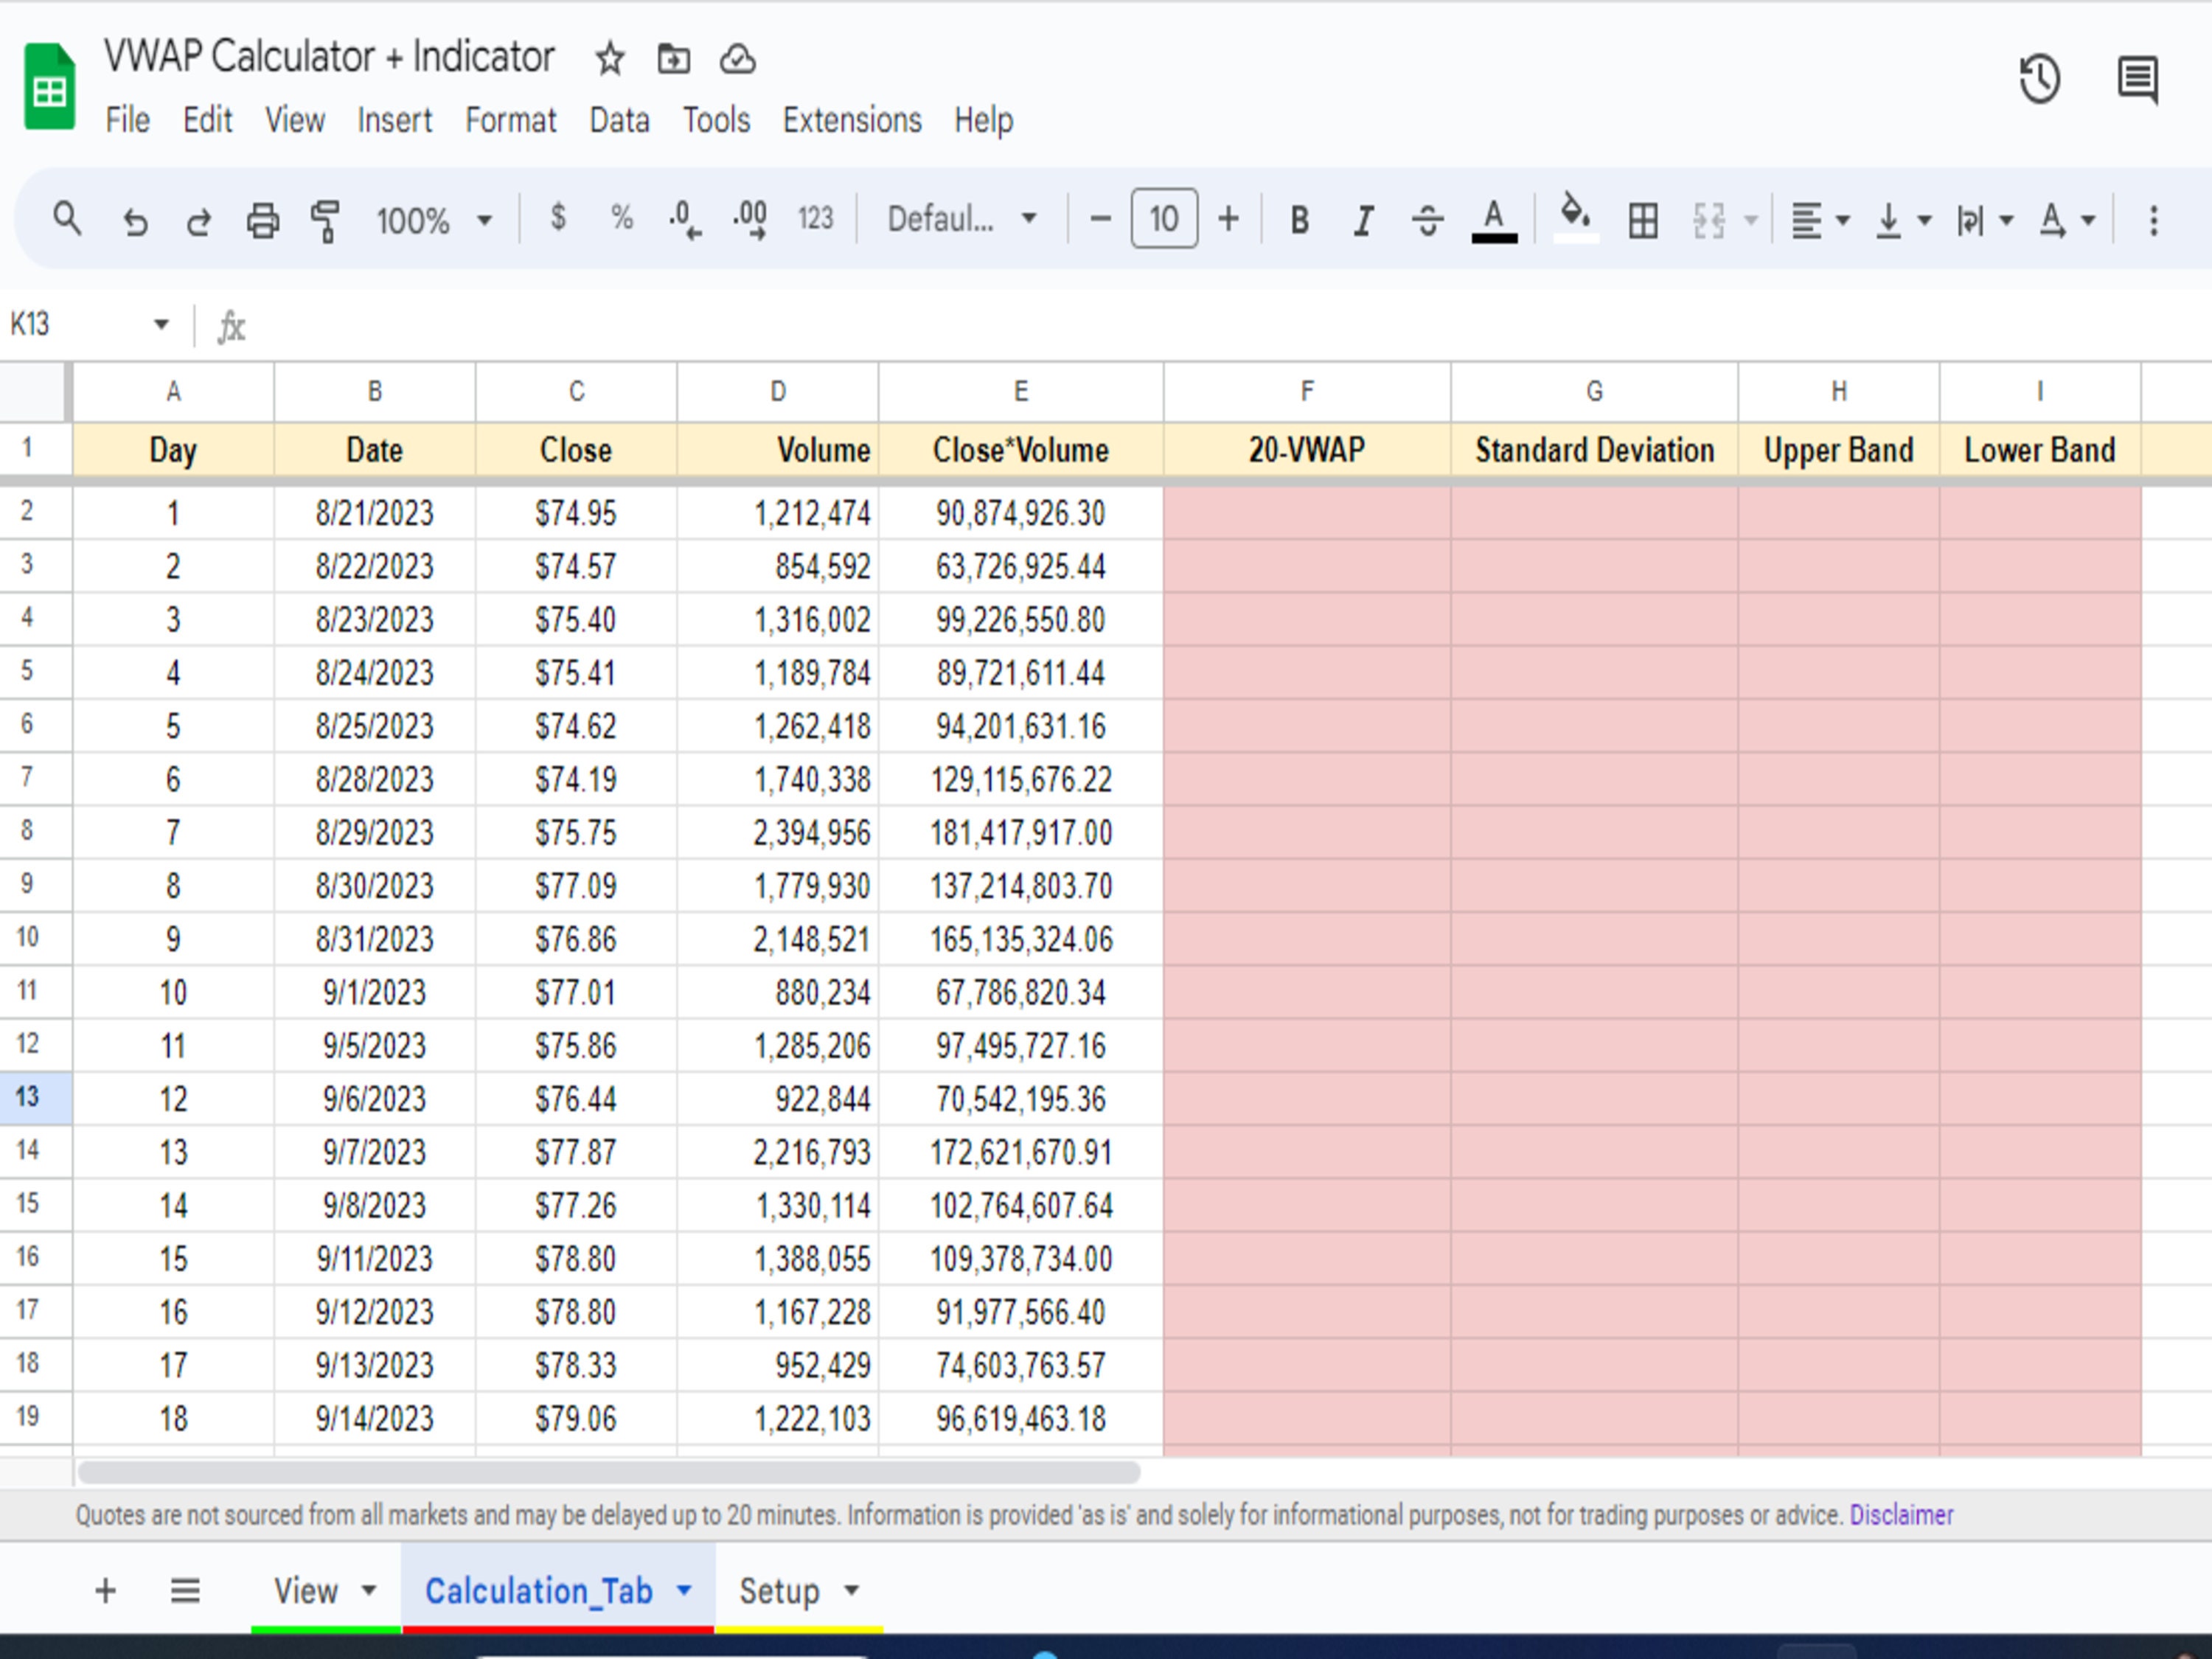Select cell E5 containing 89,721,611.44
This screenshot has height=1659, width=2212.
coord(1020,673)
